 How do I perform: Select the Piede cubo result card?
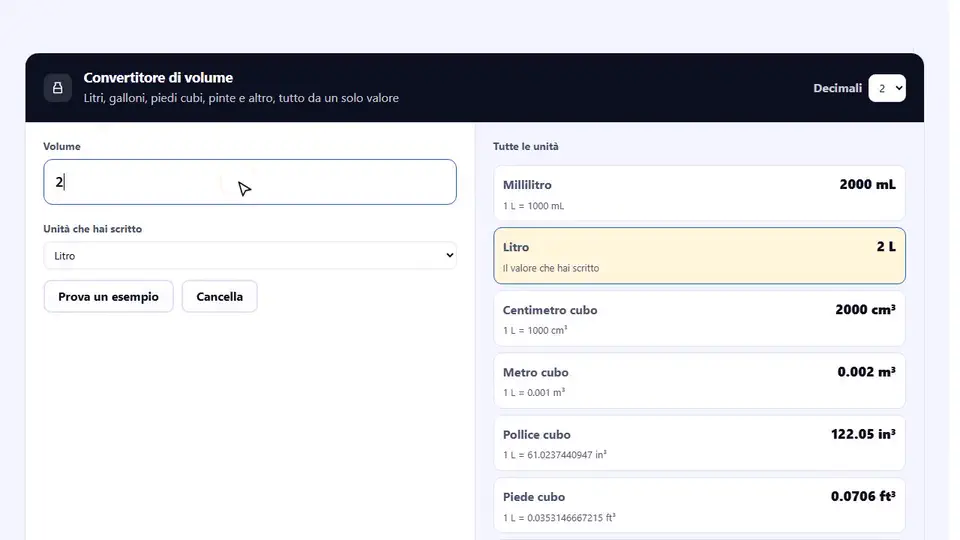[699, 505]
